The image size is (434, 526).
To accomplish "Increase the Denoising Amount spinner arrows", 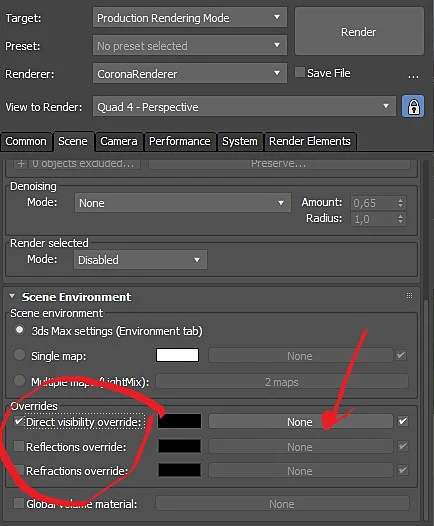I will (400, 200).
